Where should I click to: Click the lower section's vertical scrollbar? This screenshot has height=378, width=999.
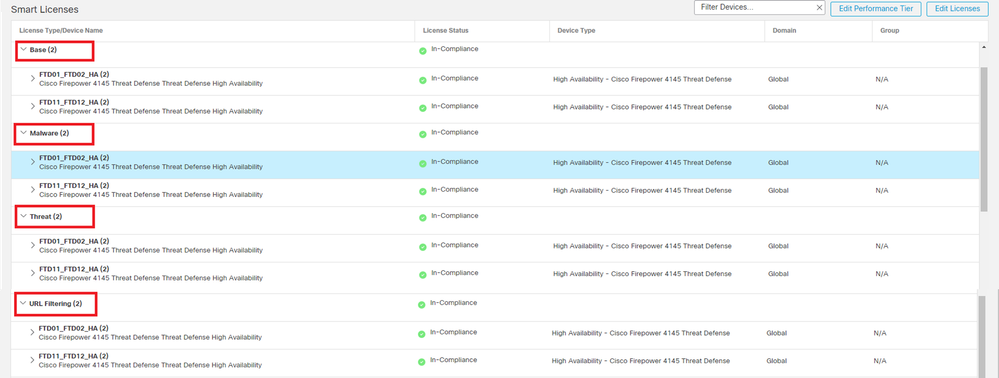point(982,336)
